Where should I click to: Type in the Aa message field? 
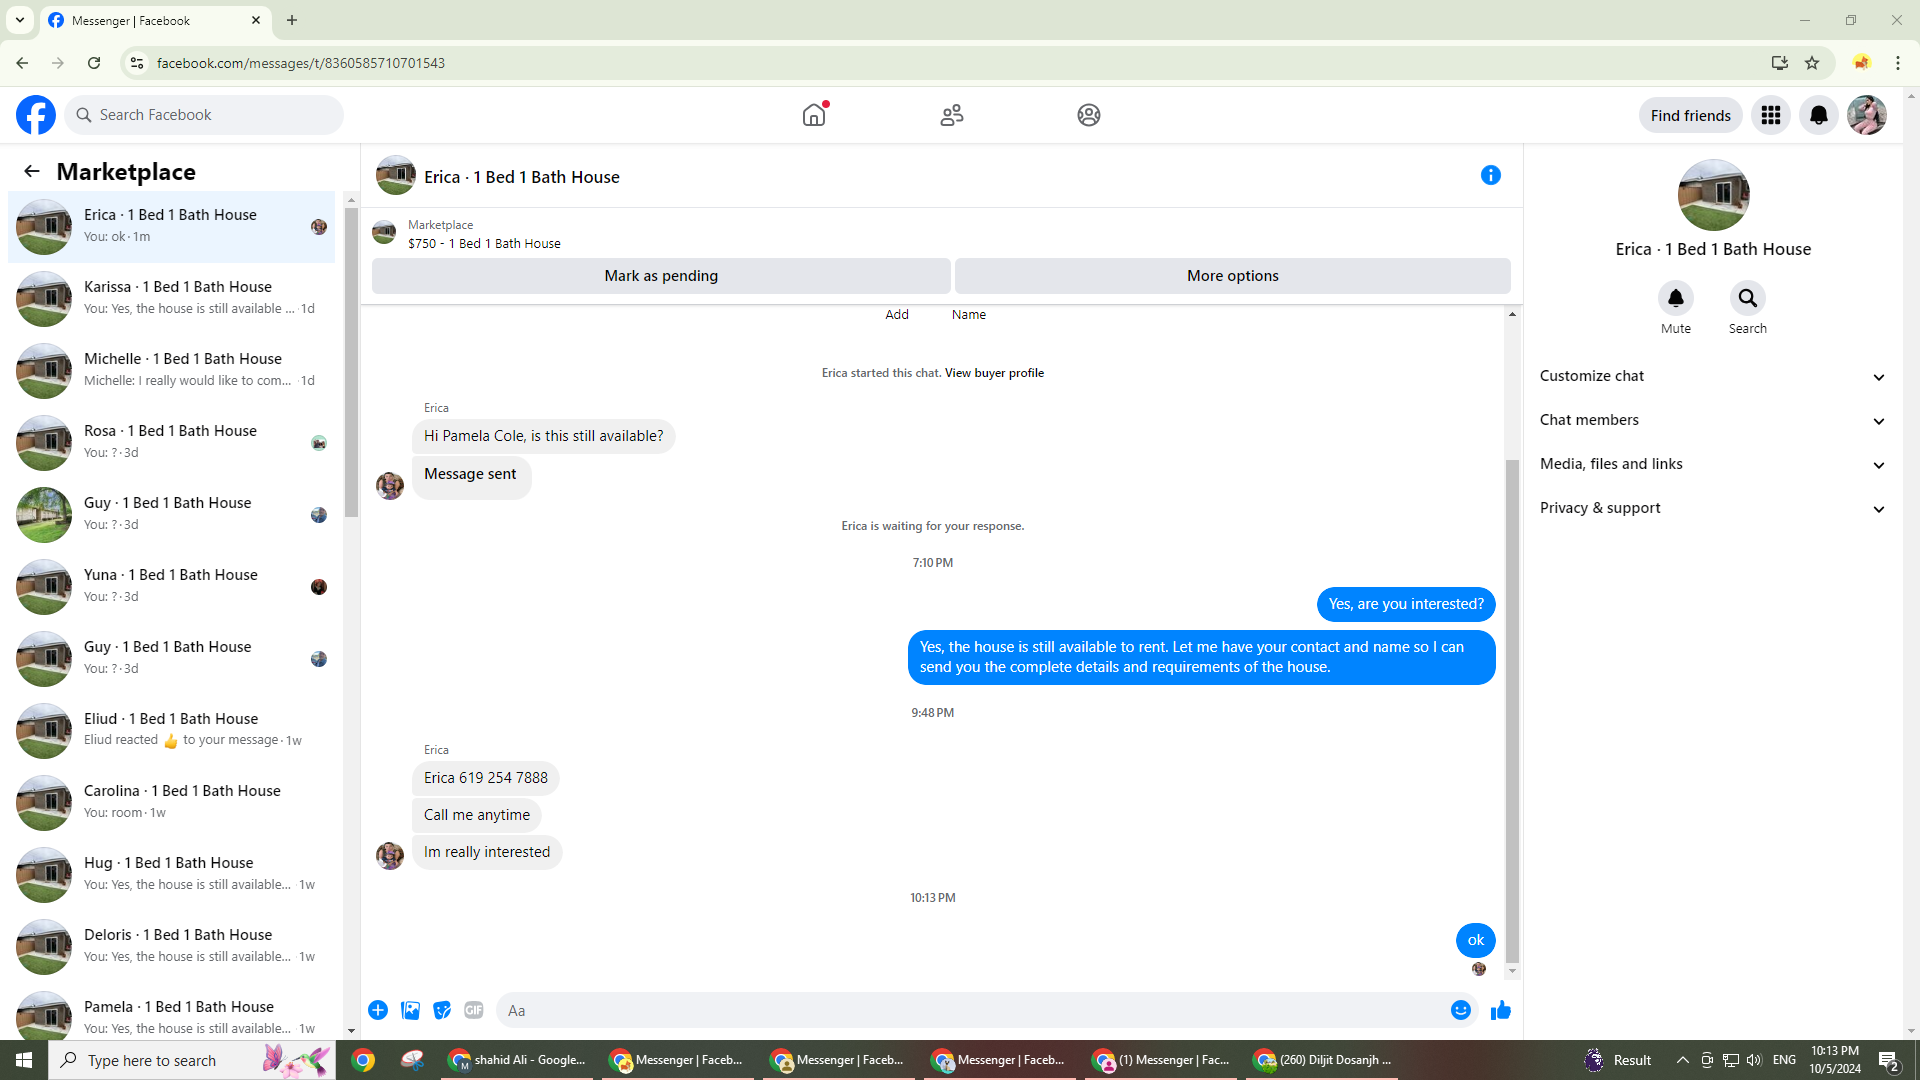pyautogui.click(x=970, y=1011)
